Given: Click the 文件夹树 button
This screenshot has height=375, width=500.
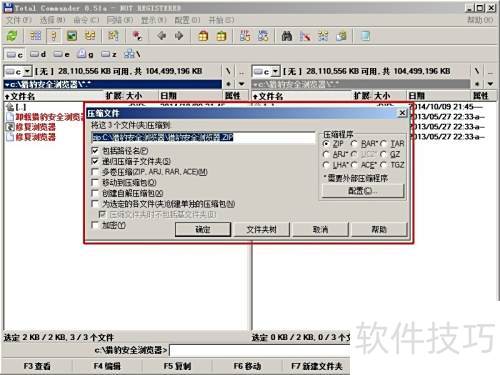Looking at the screenshot, I should click(262, 229).
